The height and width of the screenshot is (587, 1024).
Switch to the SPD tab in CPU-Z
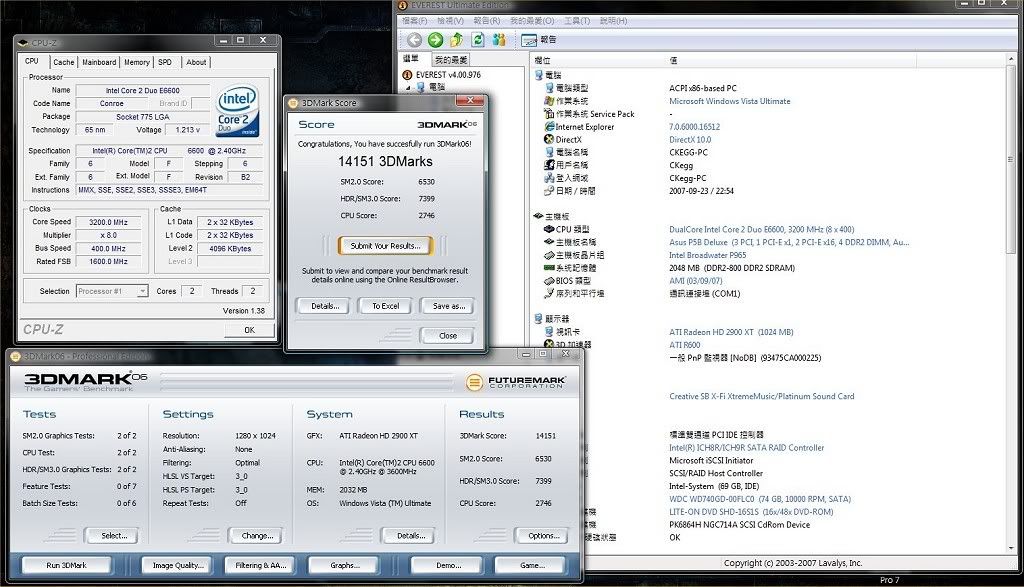[165, 62]
